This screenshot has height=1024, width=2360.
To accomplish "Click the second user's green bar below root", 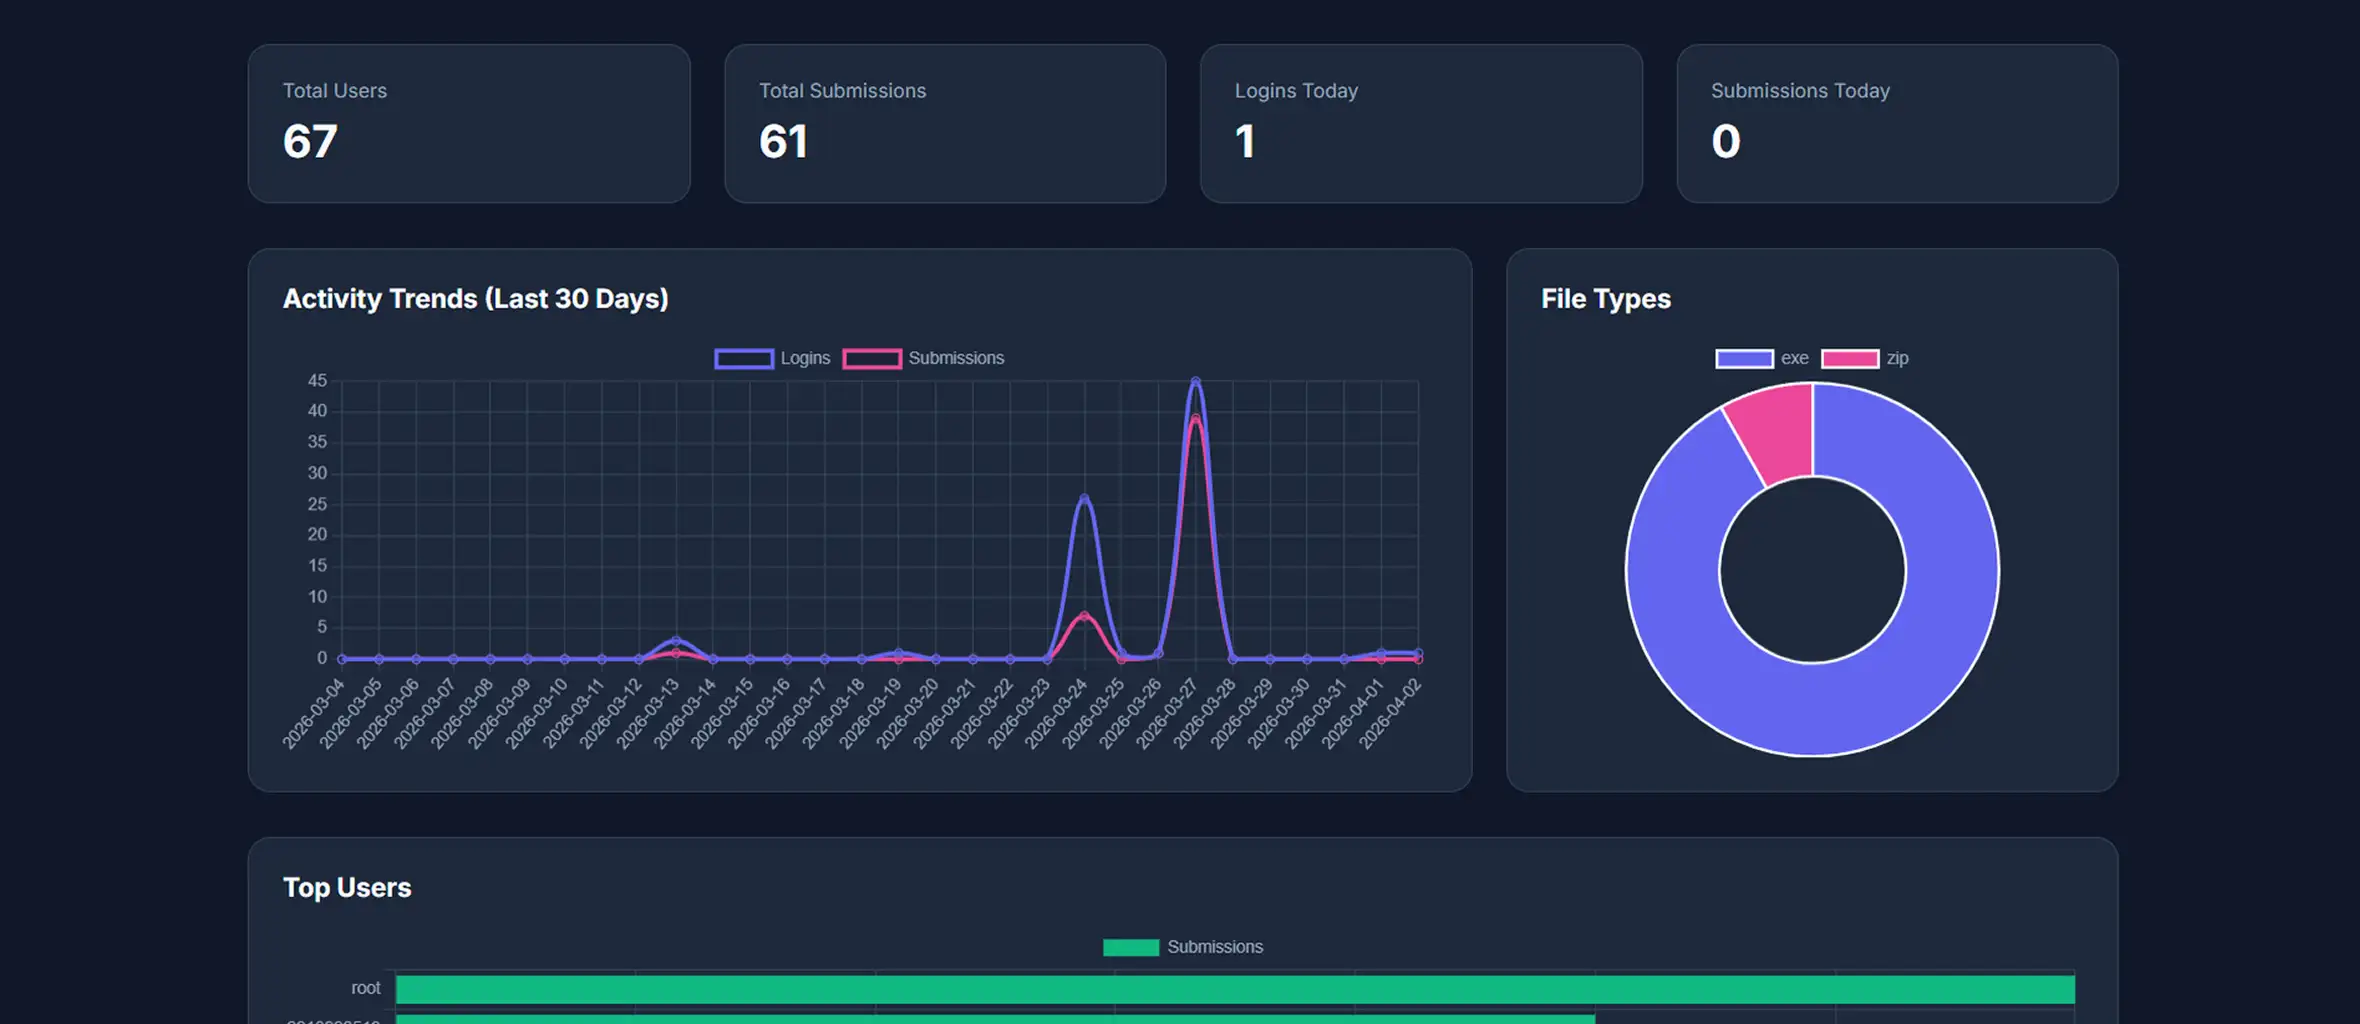I will click(995, 1019).
